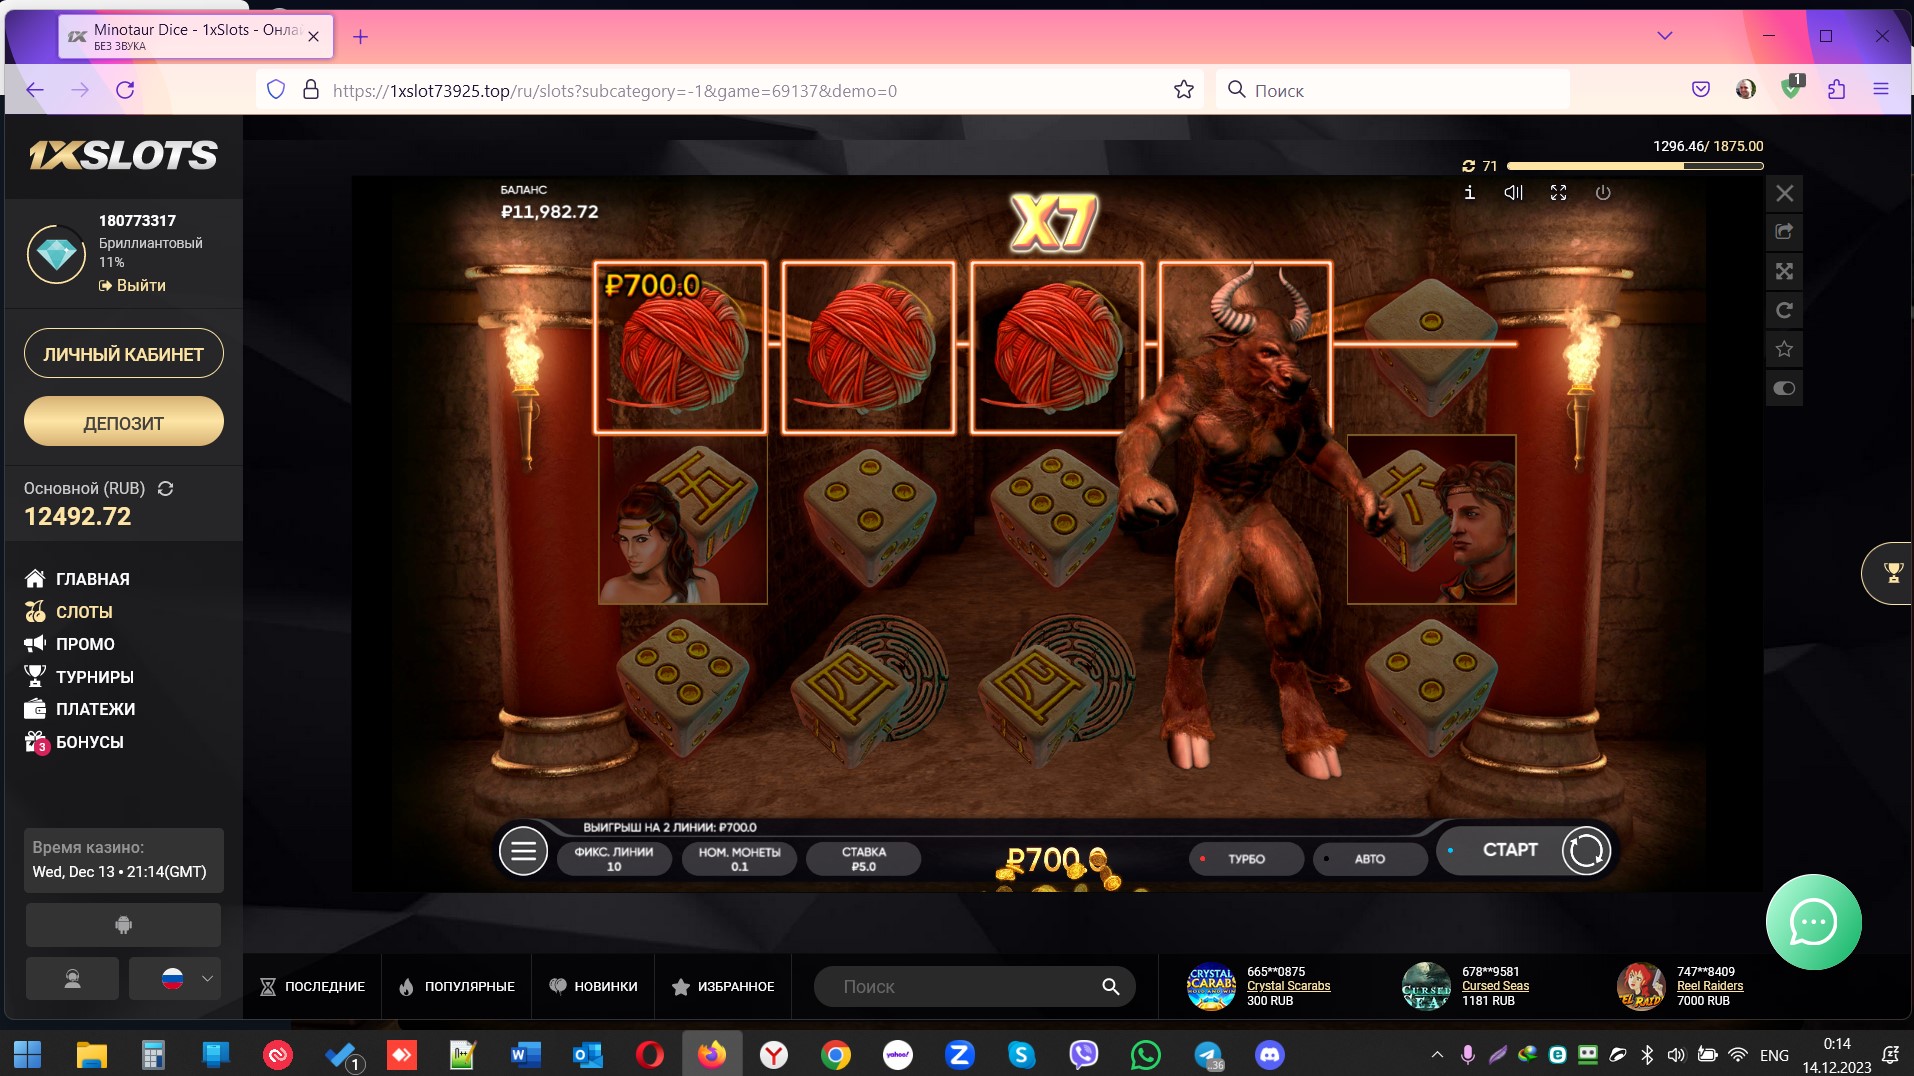1914x1076 pixels.
Task: Open the Cursed Seas link
Action: click(1495, 986)
